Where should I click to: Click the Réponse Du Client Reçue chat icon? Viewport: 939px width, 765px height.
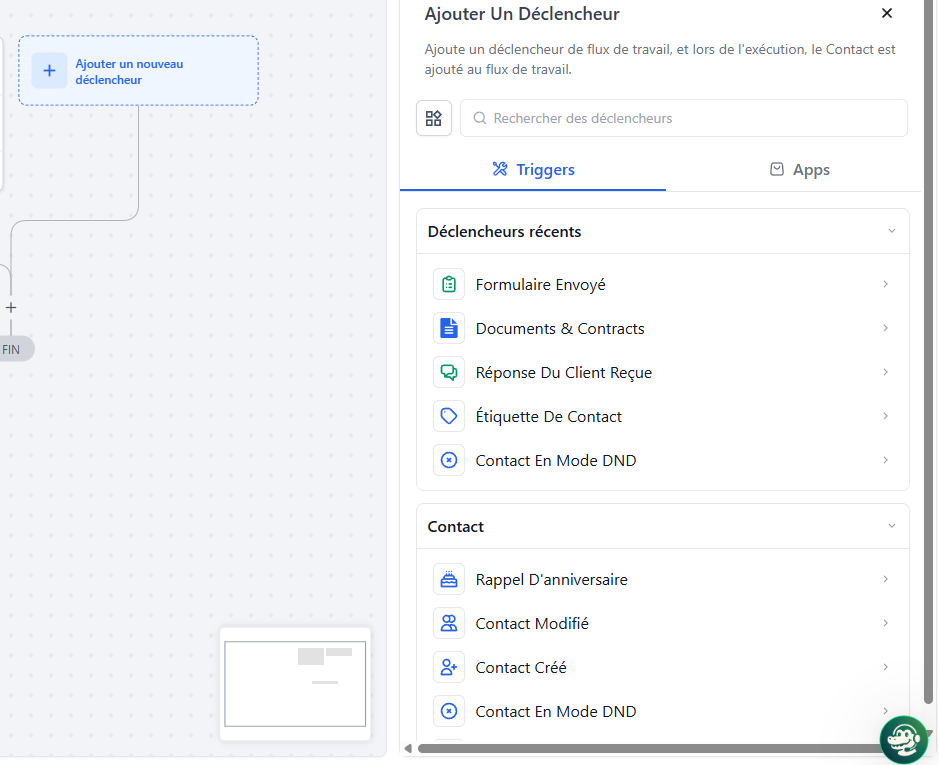(449, 373)
